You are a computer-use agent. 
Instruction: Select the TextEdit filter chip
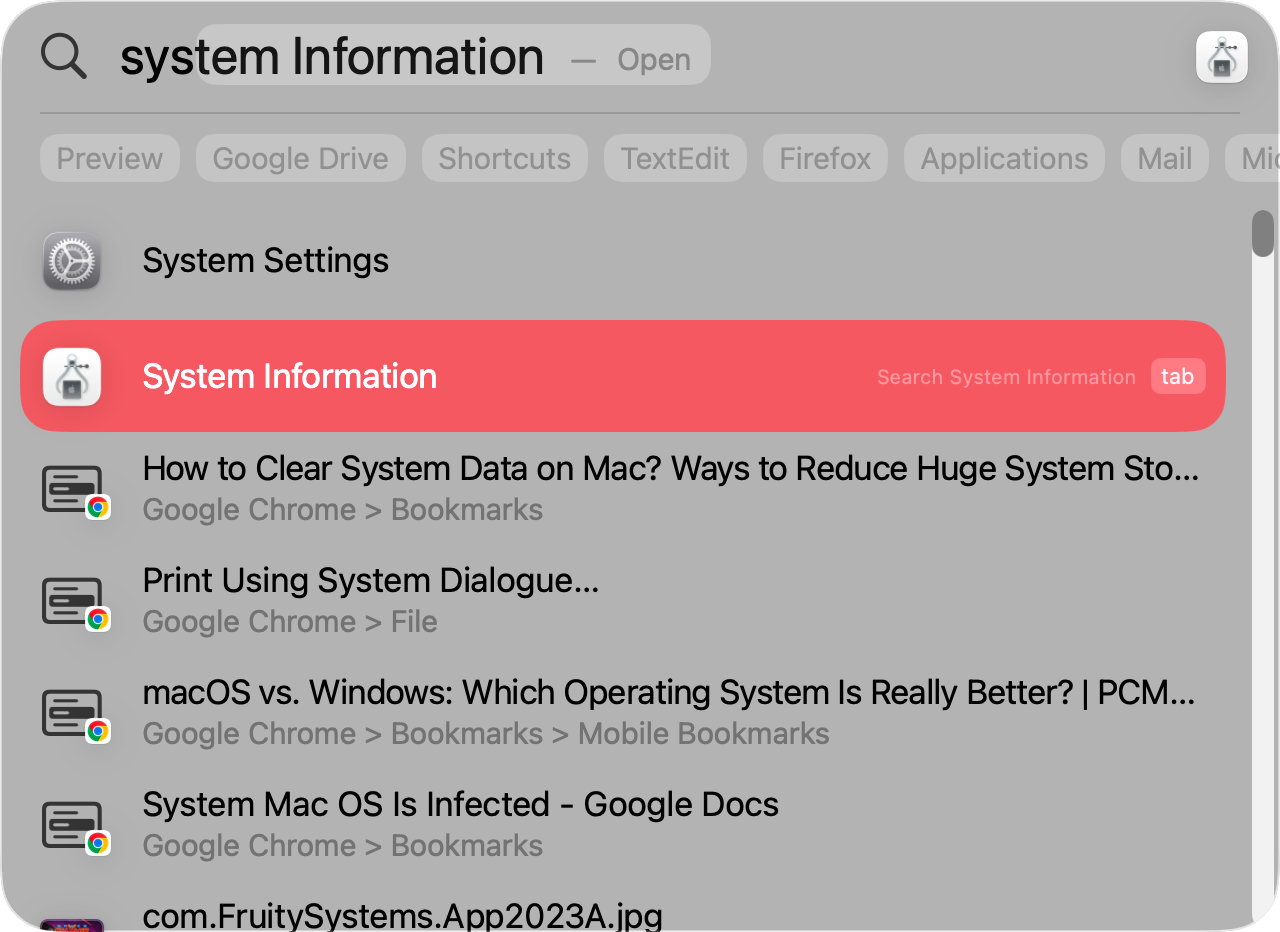coord(675,157)
